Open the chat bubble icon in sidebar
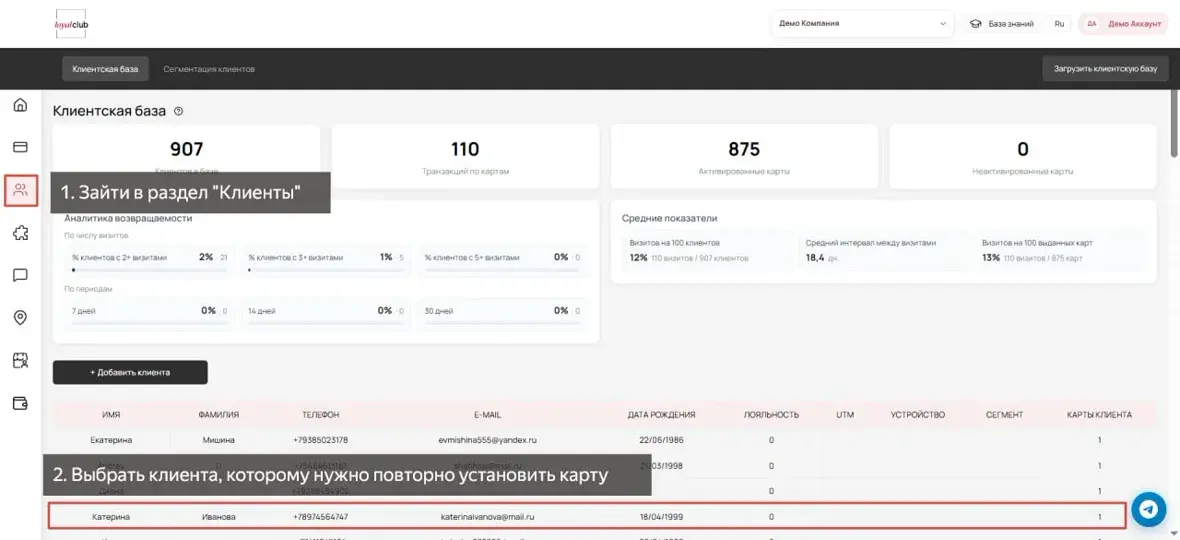Image resolution: width=1180 pixels, height=540 pixels. (x=20, y=275)
